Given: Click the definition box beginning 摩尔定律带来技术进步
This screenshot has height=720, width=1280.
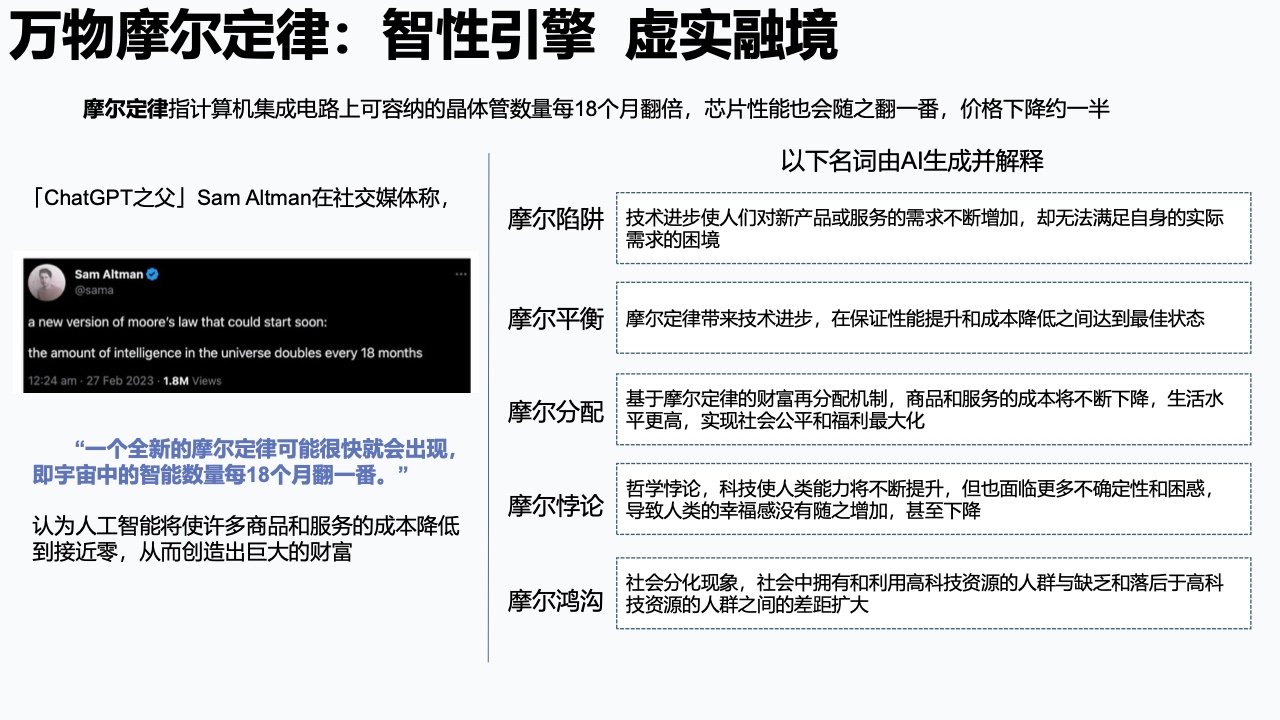Looking at the screenshot, I should click(933, 318).
